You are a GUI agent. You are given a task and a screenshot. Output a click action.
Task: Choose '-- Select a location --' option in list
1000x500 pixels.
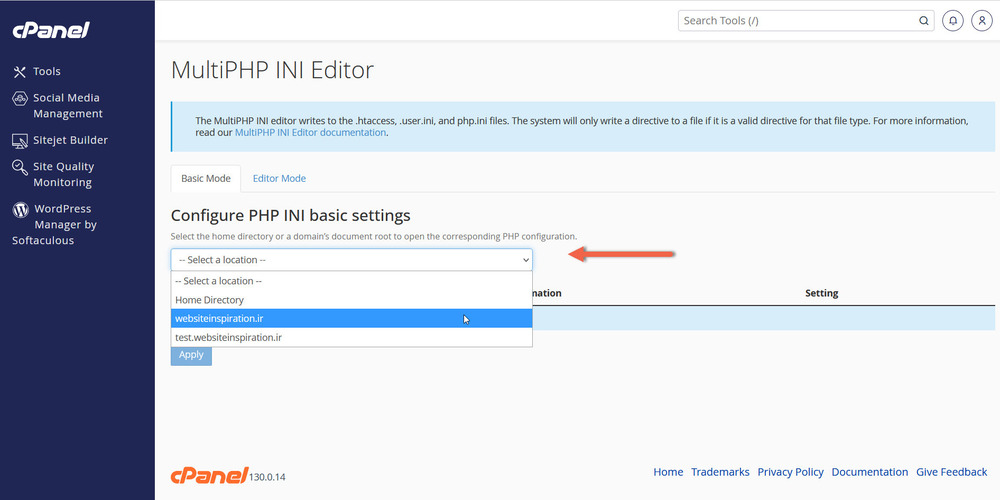tap(351, 281)
